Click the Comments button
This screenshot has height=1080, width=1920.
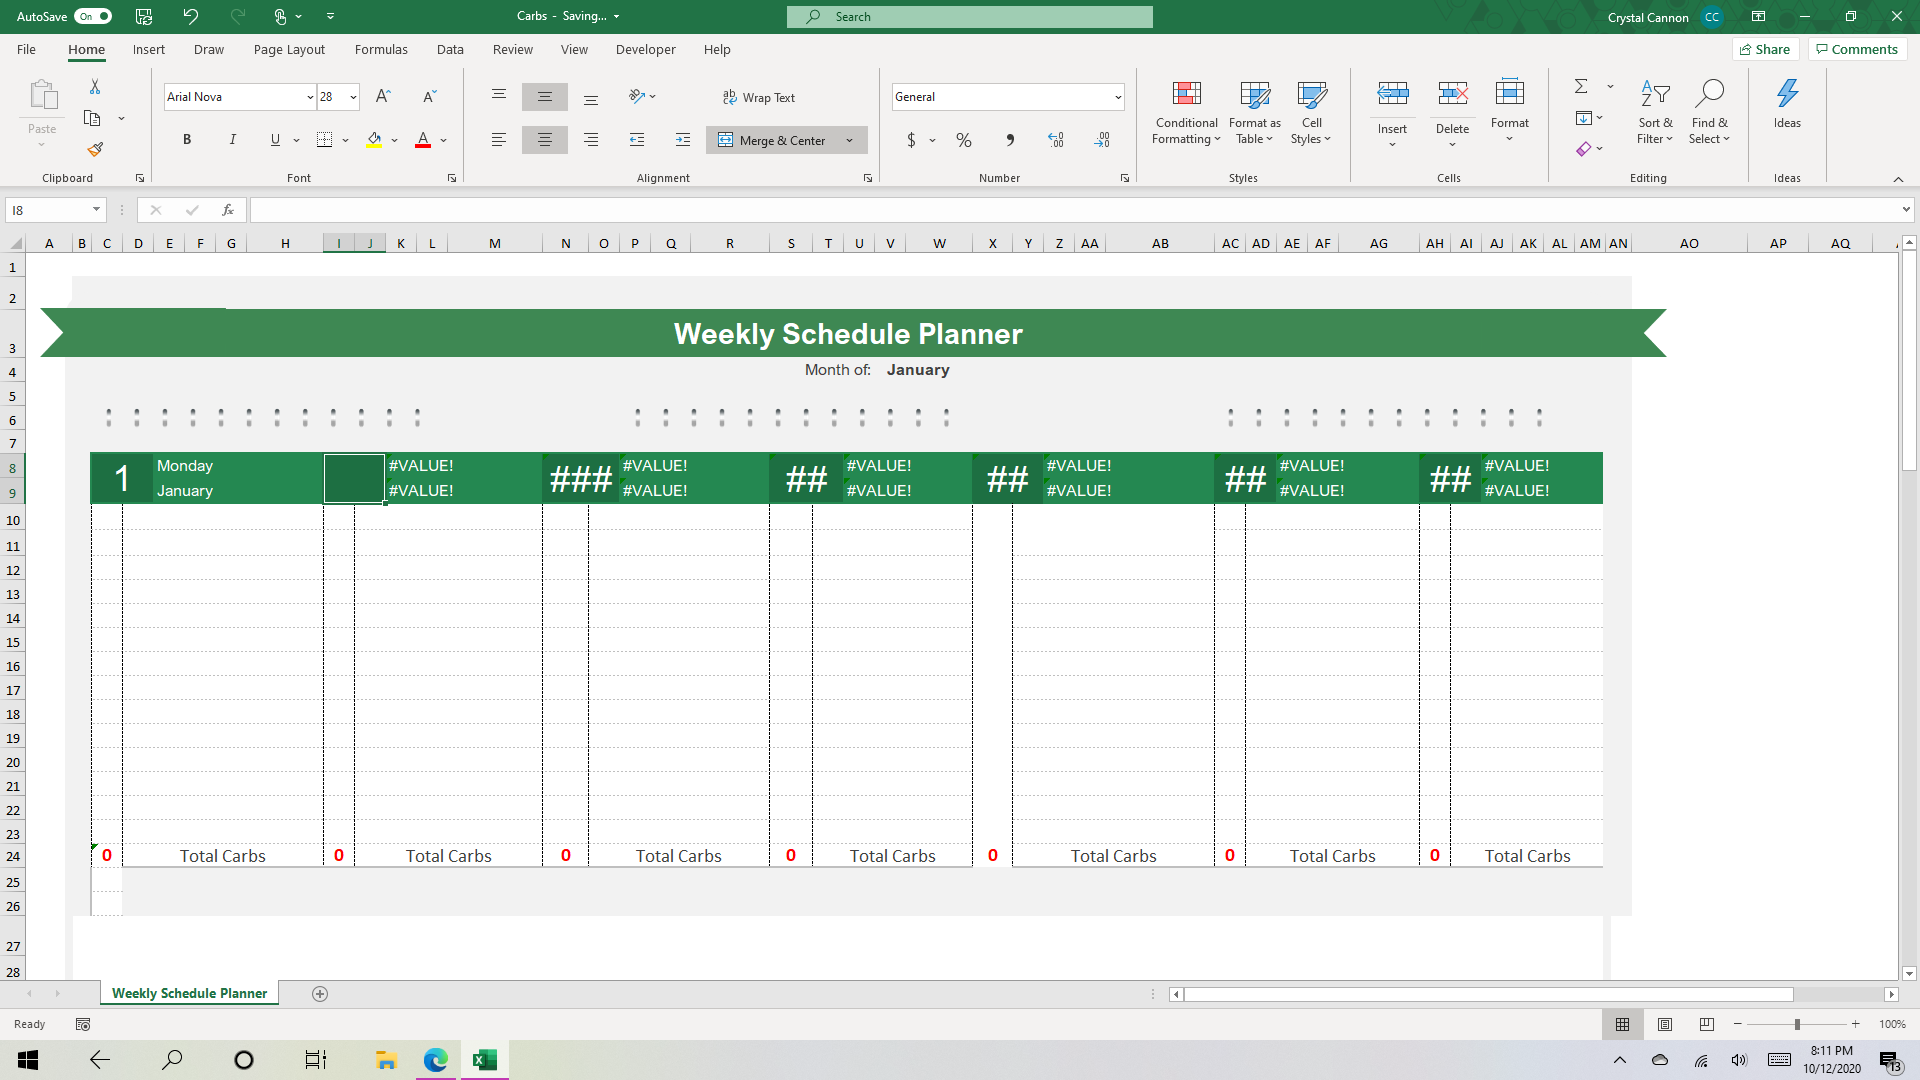point(1857,49)
